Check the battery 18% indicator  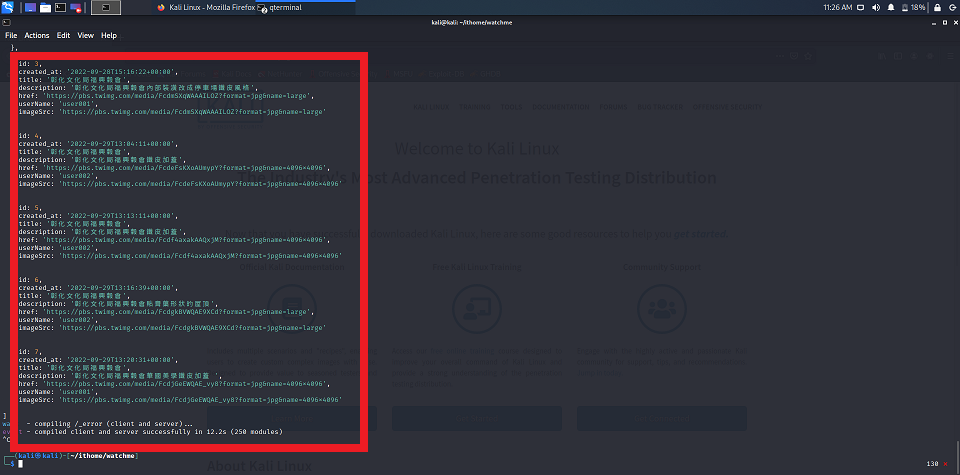pos(913,7)
